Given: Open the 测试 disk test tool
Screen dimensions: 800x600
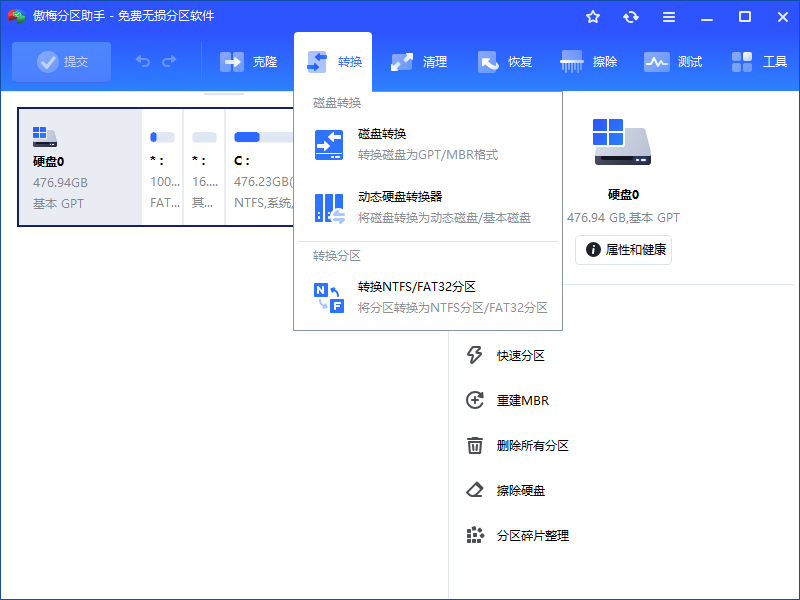Looking at the screenshot, I should (673, 61).
